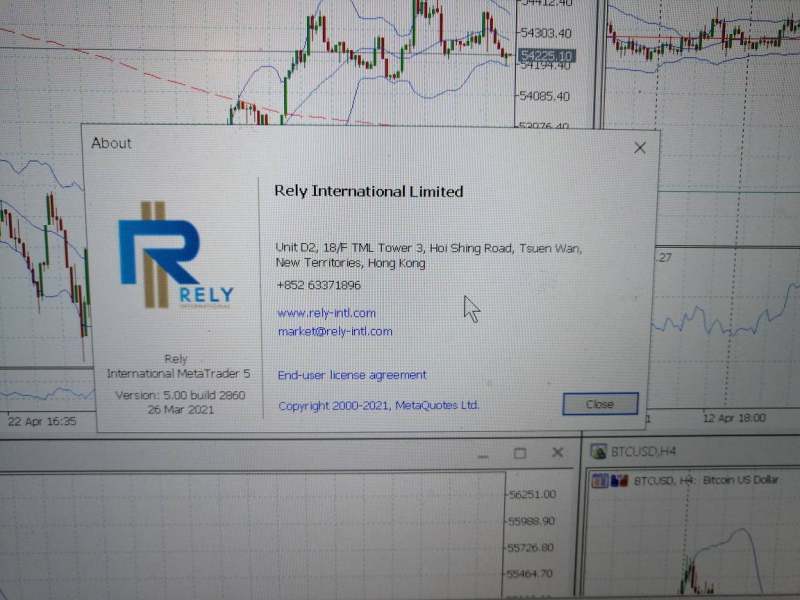Click the 54303.40 price axis label
This screenshot has height=600, width=800.
545,33
